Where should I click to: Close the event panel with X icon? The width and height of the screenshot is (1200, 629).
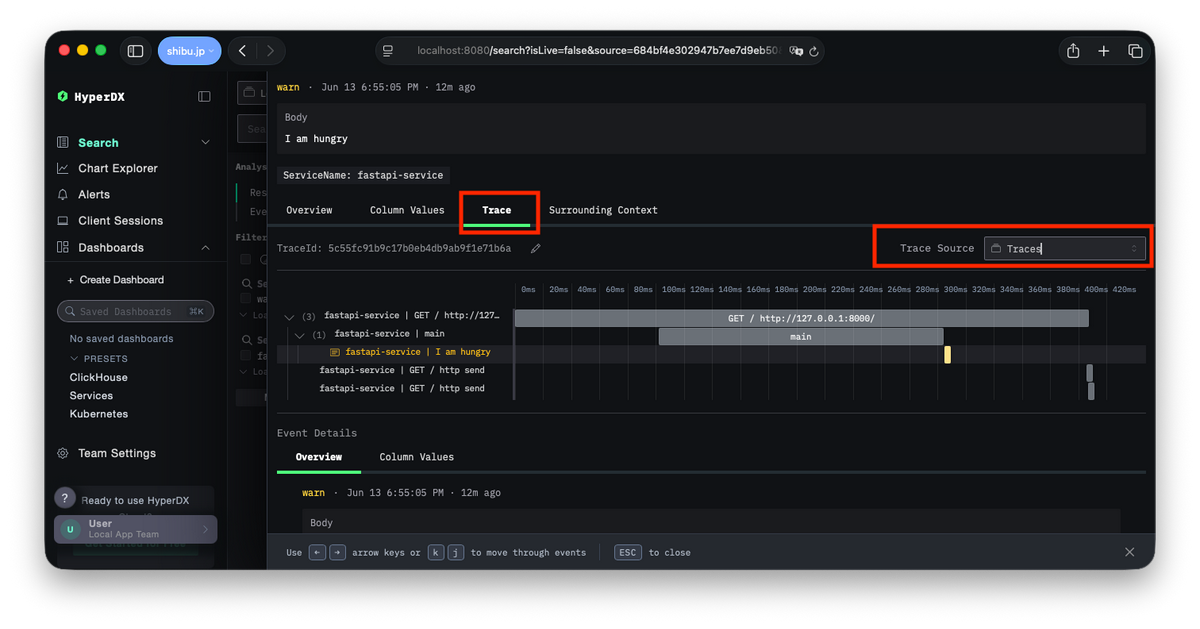tap(1129, 552)
